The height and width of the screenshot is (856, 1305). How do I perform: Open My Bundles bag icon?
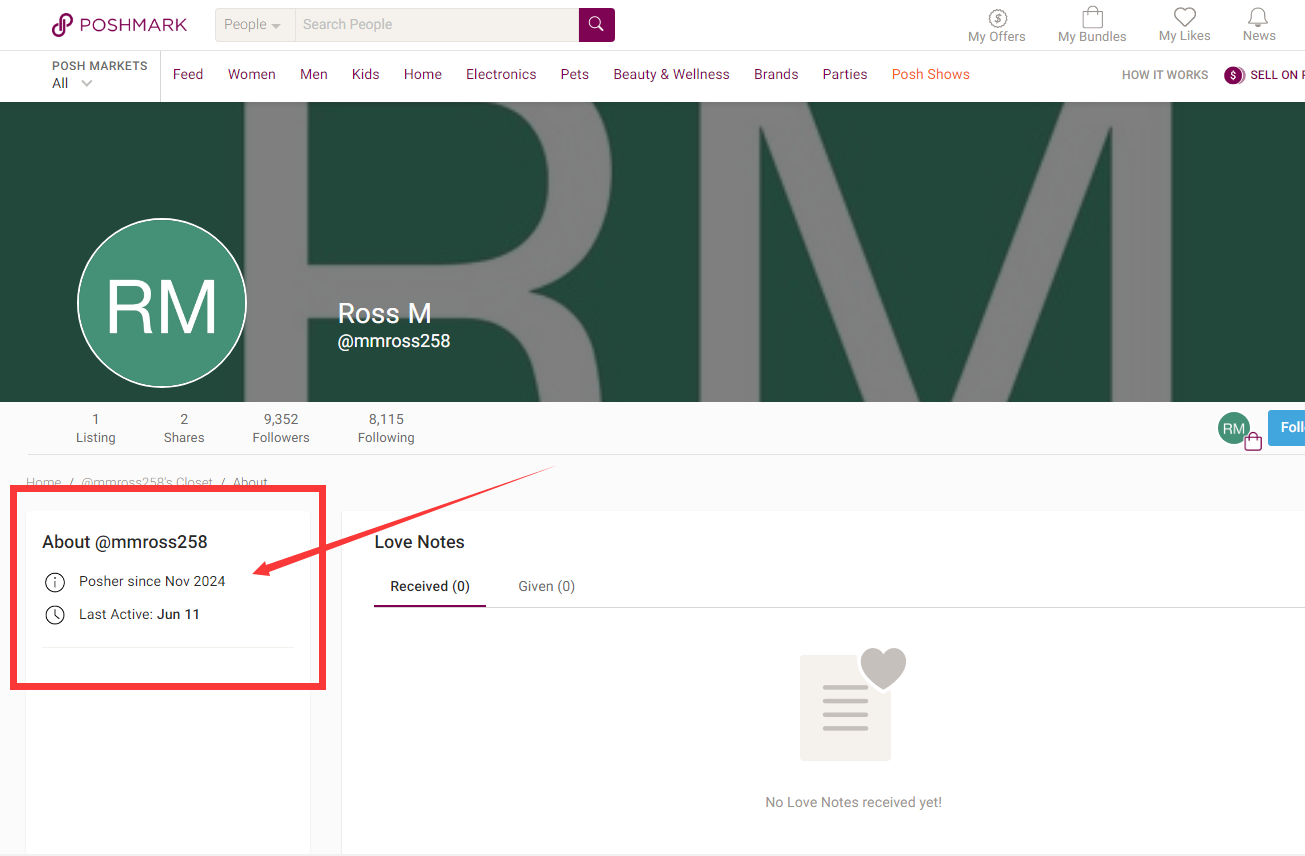click(1092, 17)
